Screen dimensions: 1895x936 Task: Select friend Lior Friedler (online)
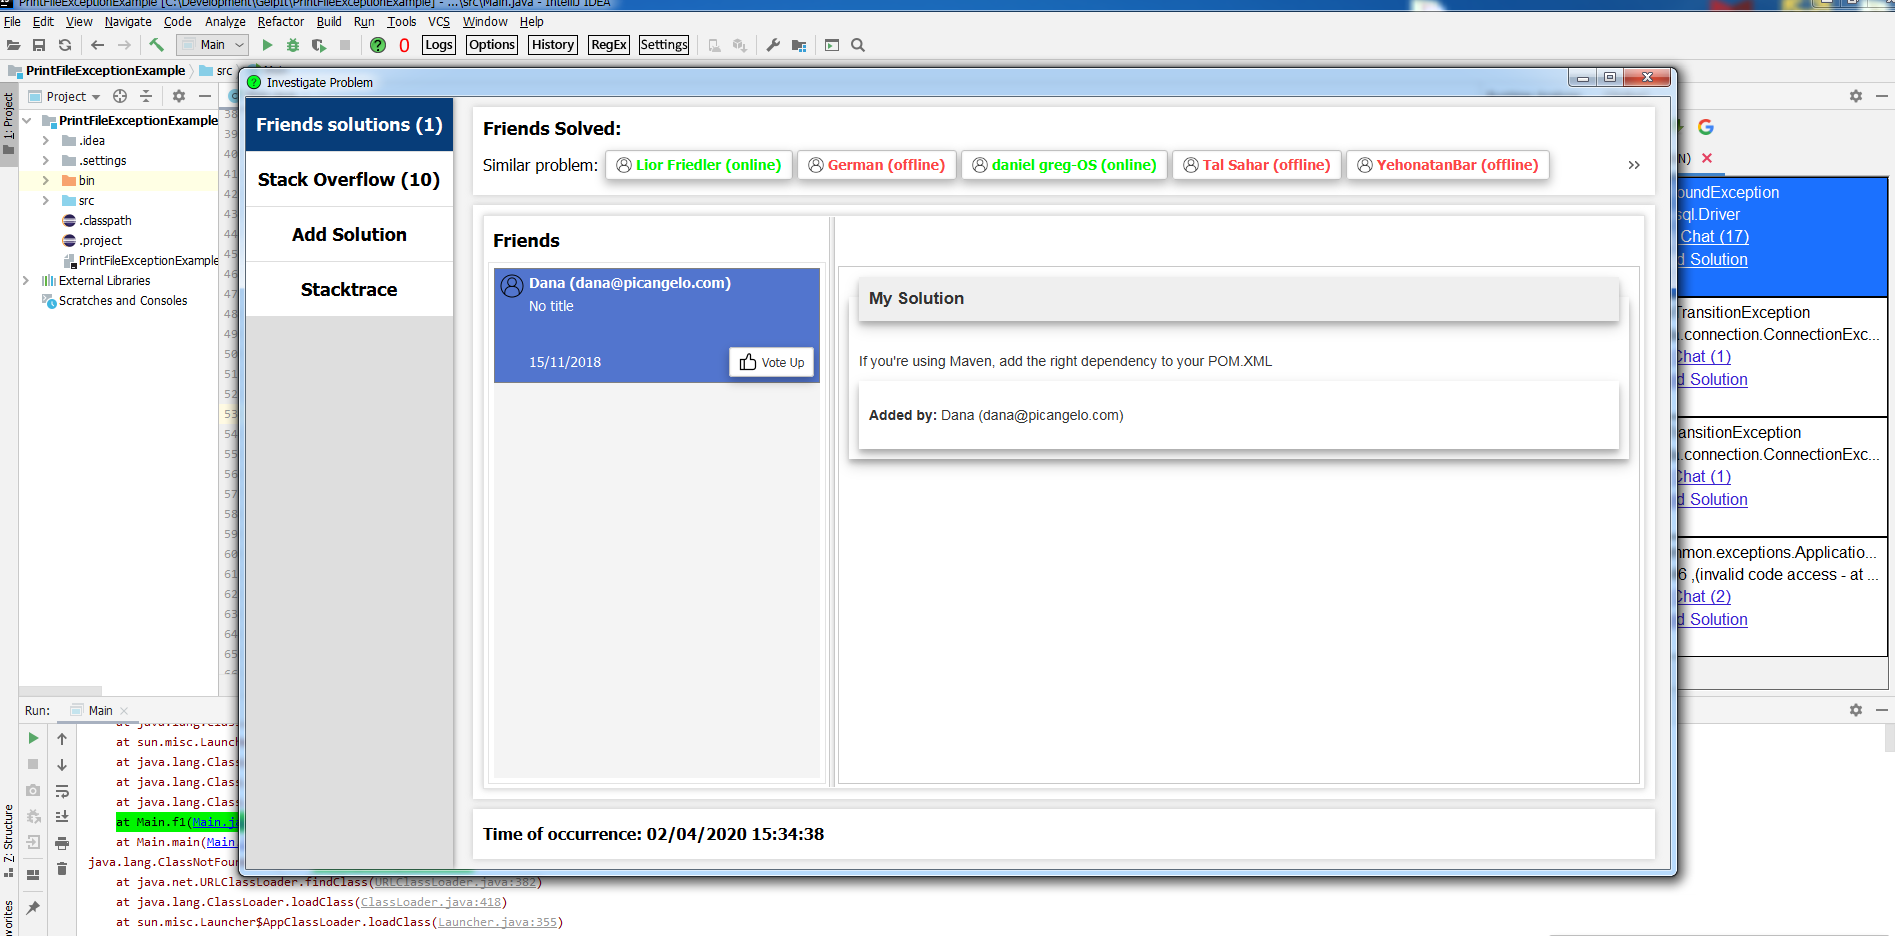tap(699, 165)
